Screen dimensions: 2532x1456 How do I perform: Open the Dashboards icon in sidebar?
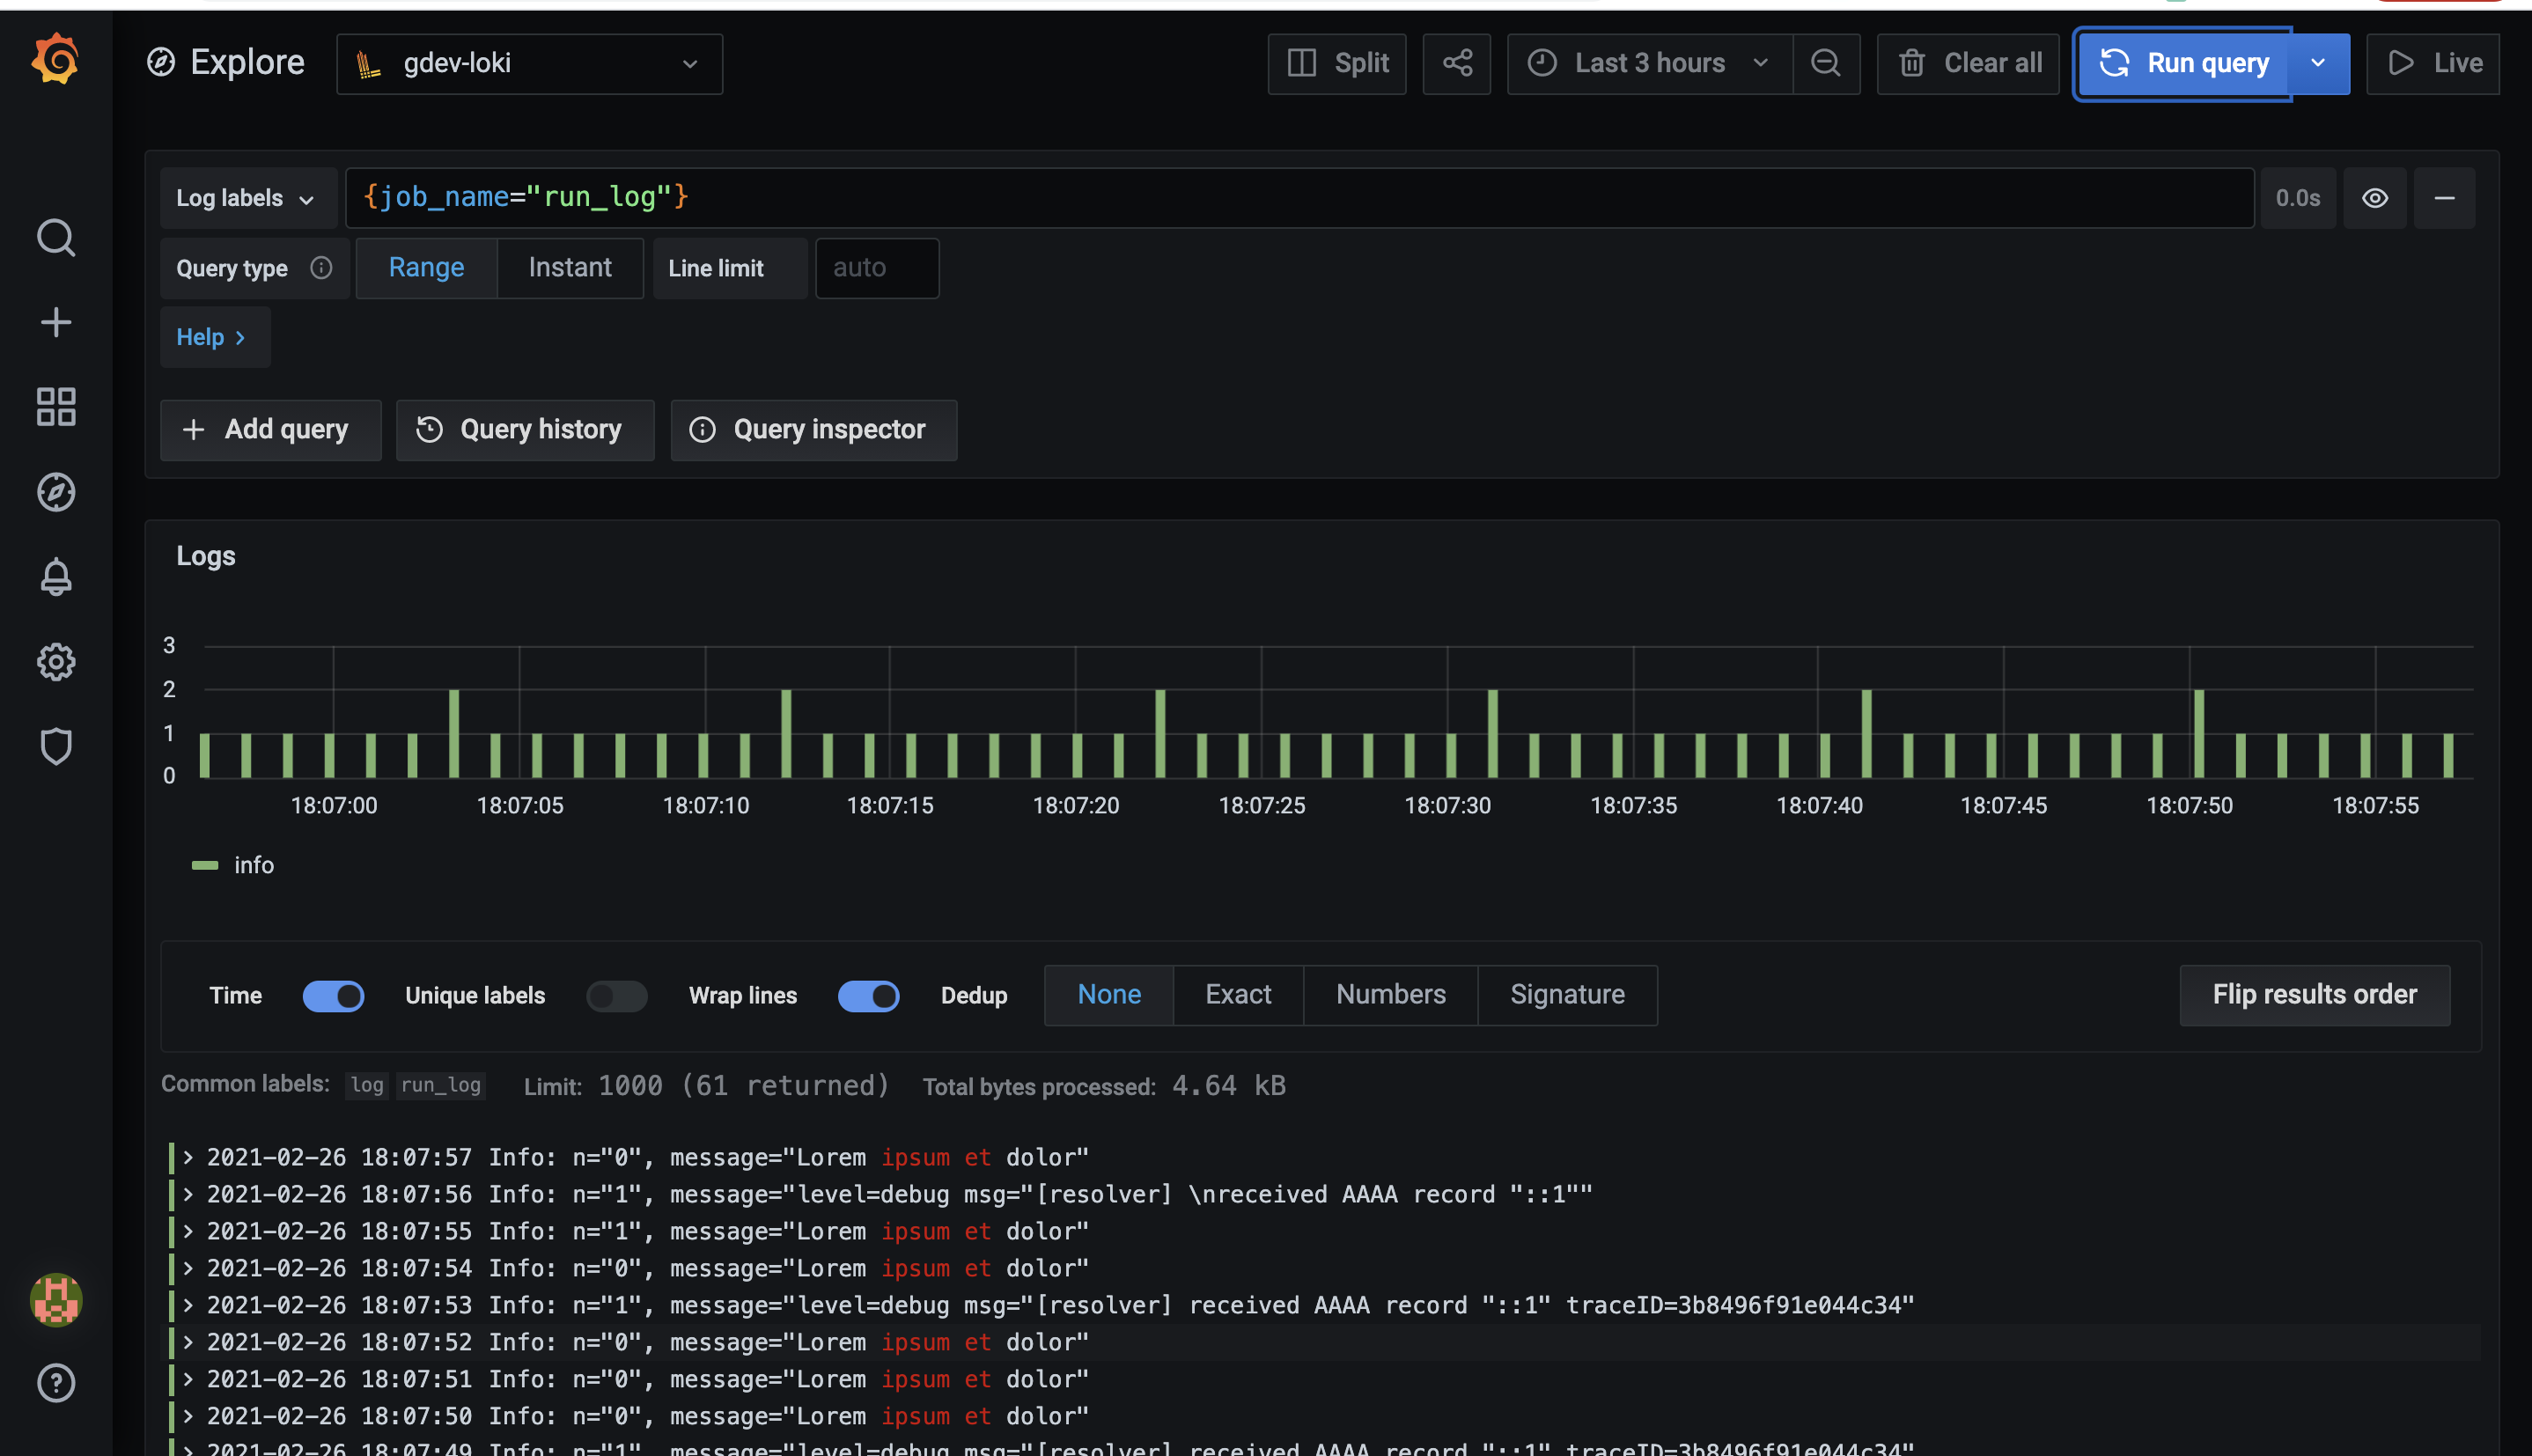click(x=56, y=407)
